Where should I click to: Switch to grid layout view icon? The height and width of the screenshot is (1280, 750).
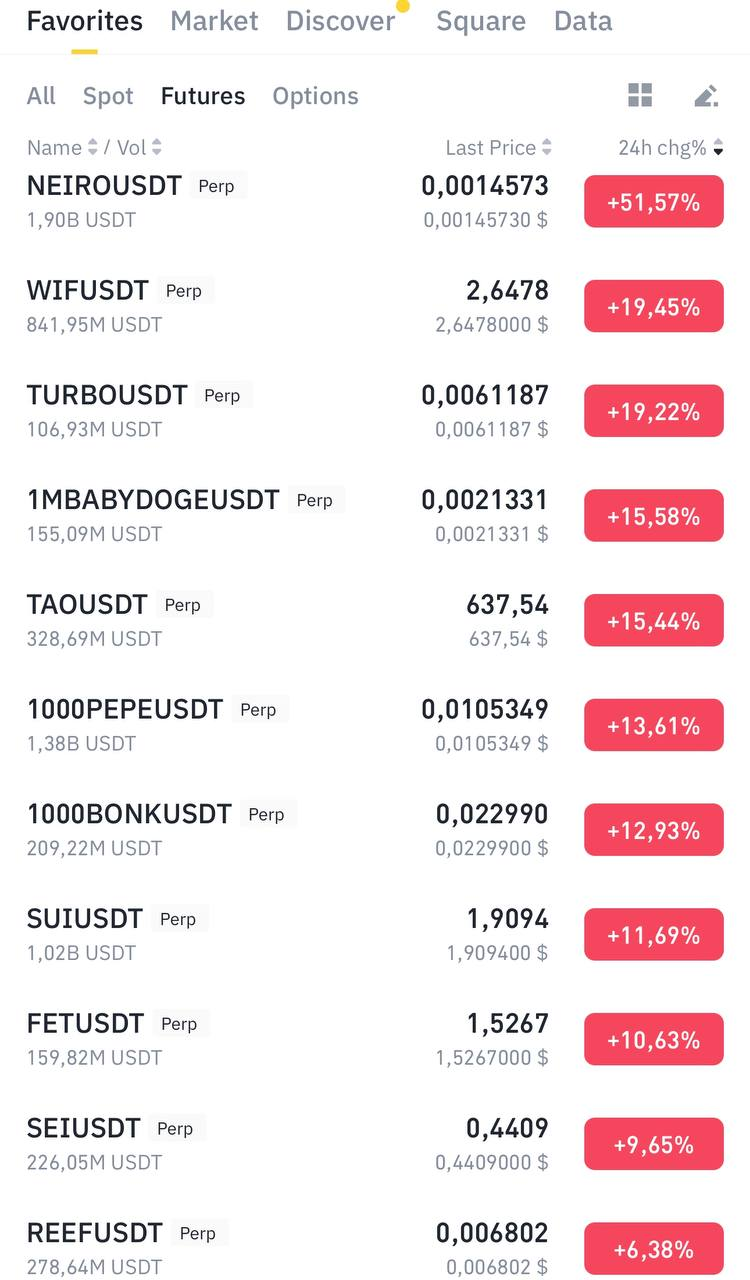click(x=640, y=96)
